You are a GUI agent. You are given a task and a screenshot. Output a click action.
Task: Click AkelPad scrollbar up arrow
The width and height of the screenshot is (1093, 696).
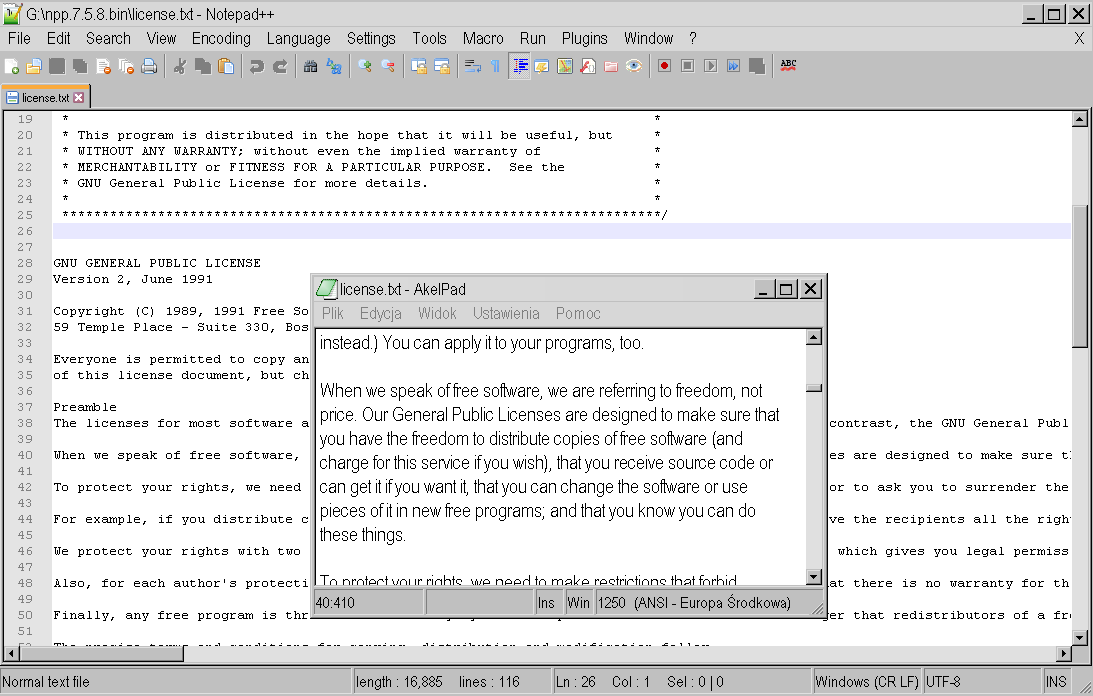(813, 338)
